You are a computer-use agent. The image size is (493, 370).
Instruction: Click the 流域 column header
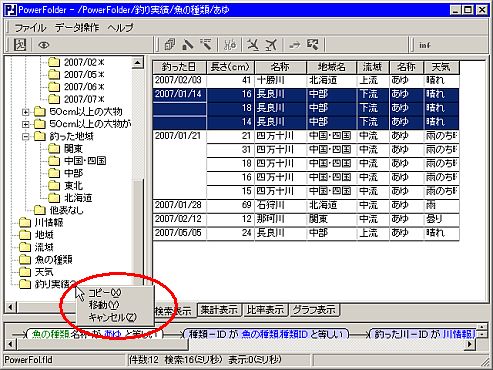[x=372, y=67]
